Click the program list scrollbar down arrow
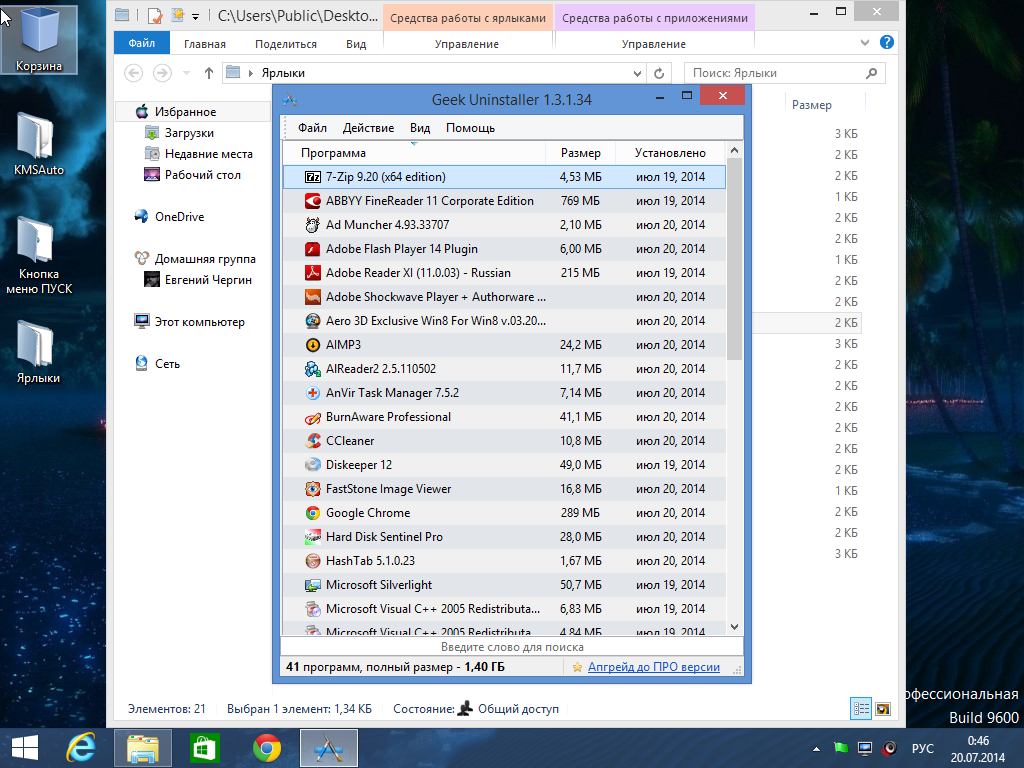The width and height of the screenshot is (1024, 768). pos(734,627)
